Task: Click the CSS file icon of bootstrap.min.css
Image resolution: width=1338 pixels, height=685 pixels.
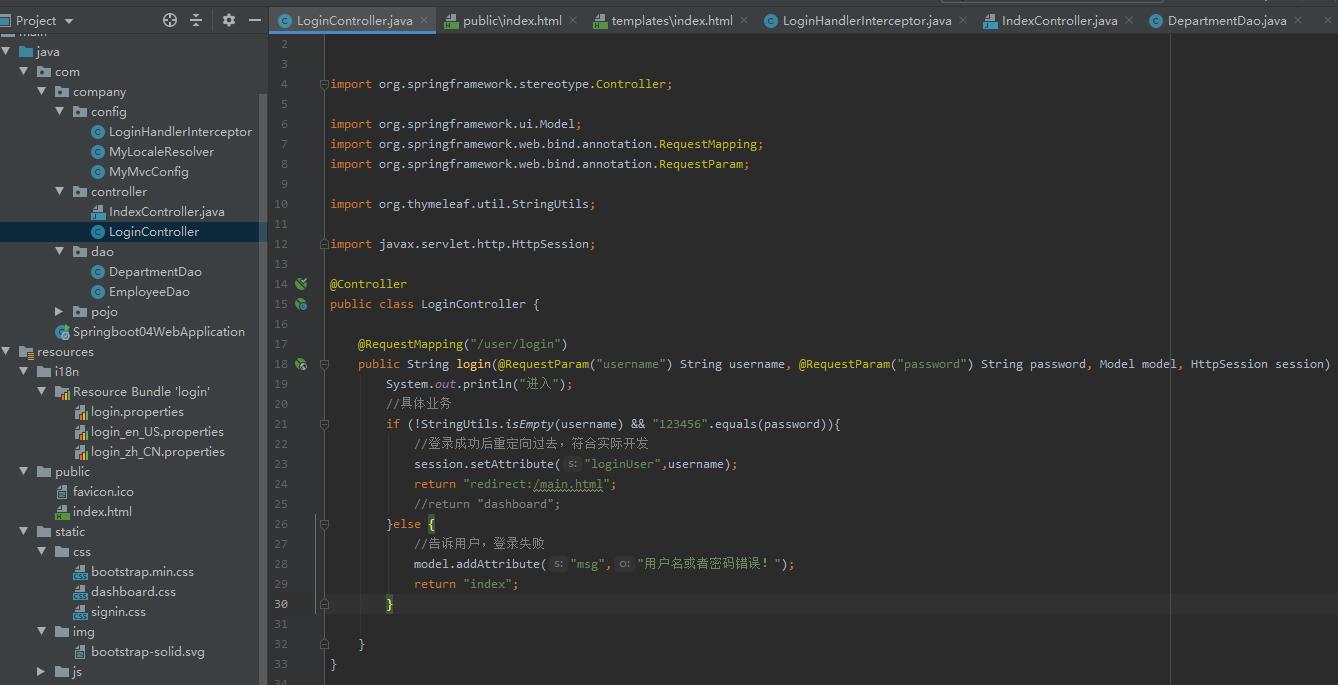Action: point(80,572)
